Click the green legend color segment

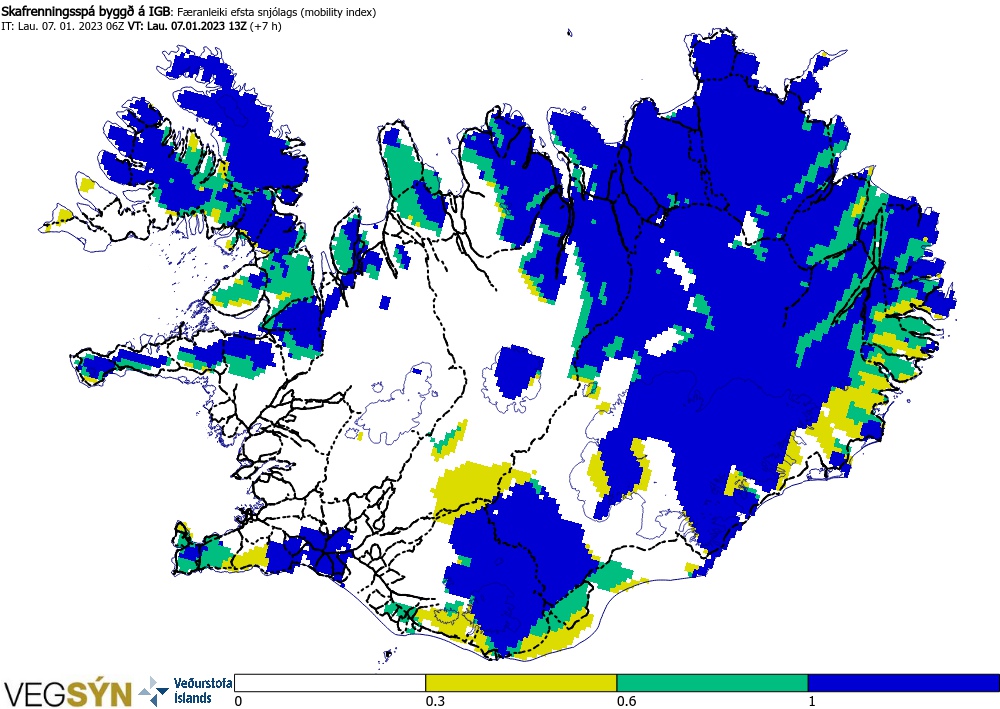[712, 683]
